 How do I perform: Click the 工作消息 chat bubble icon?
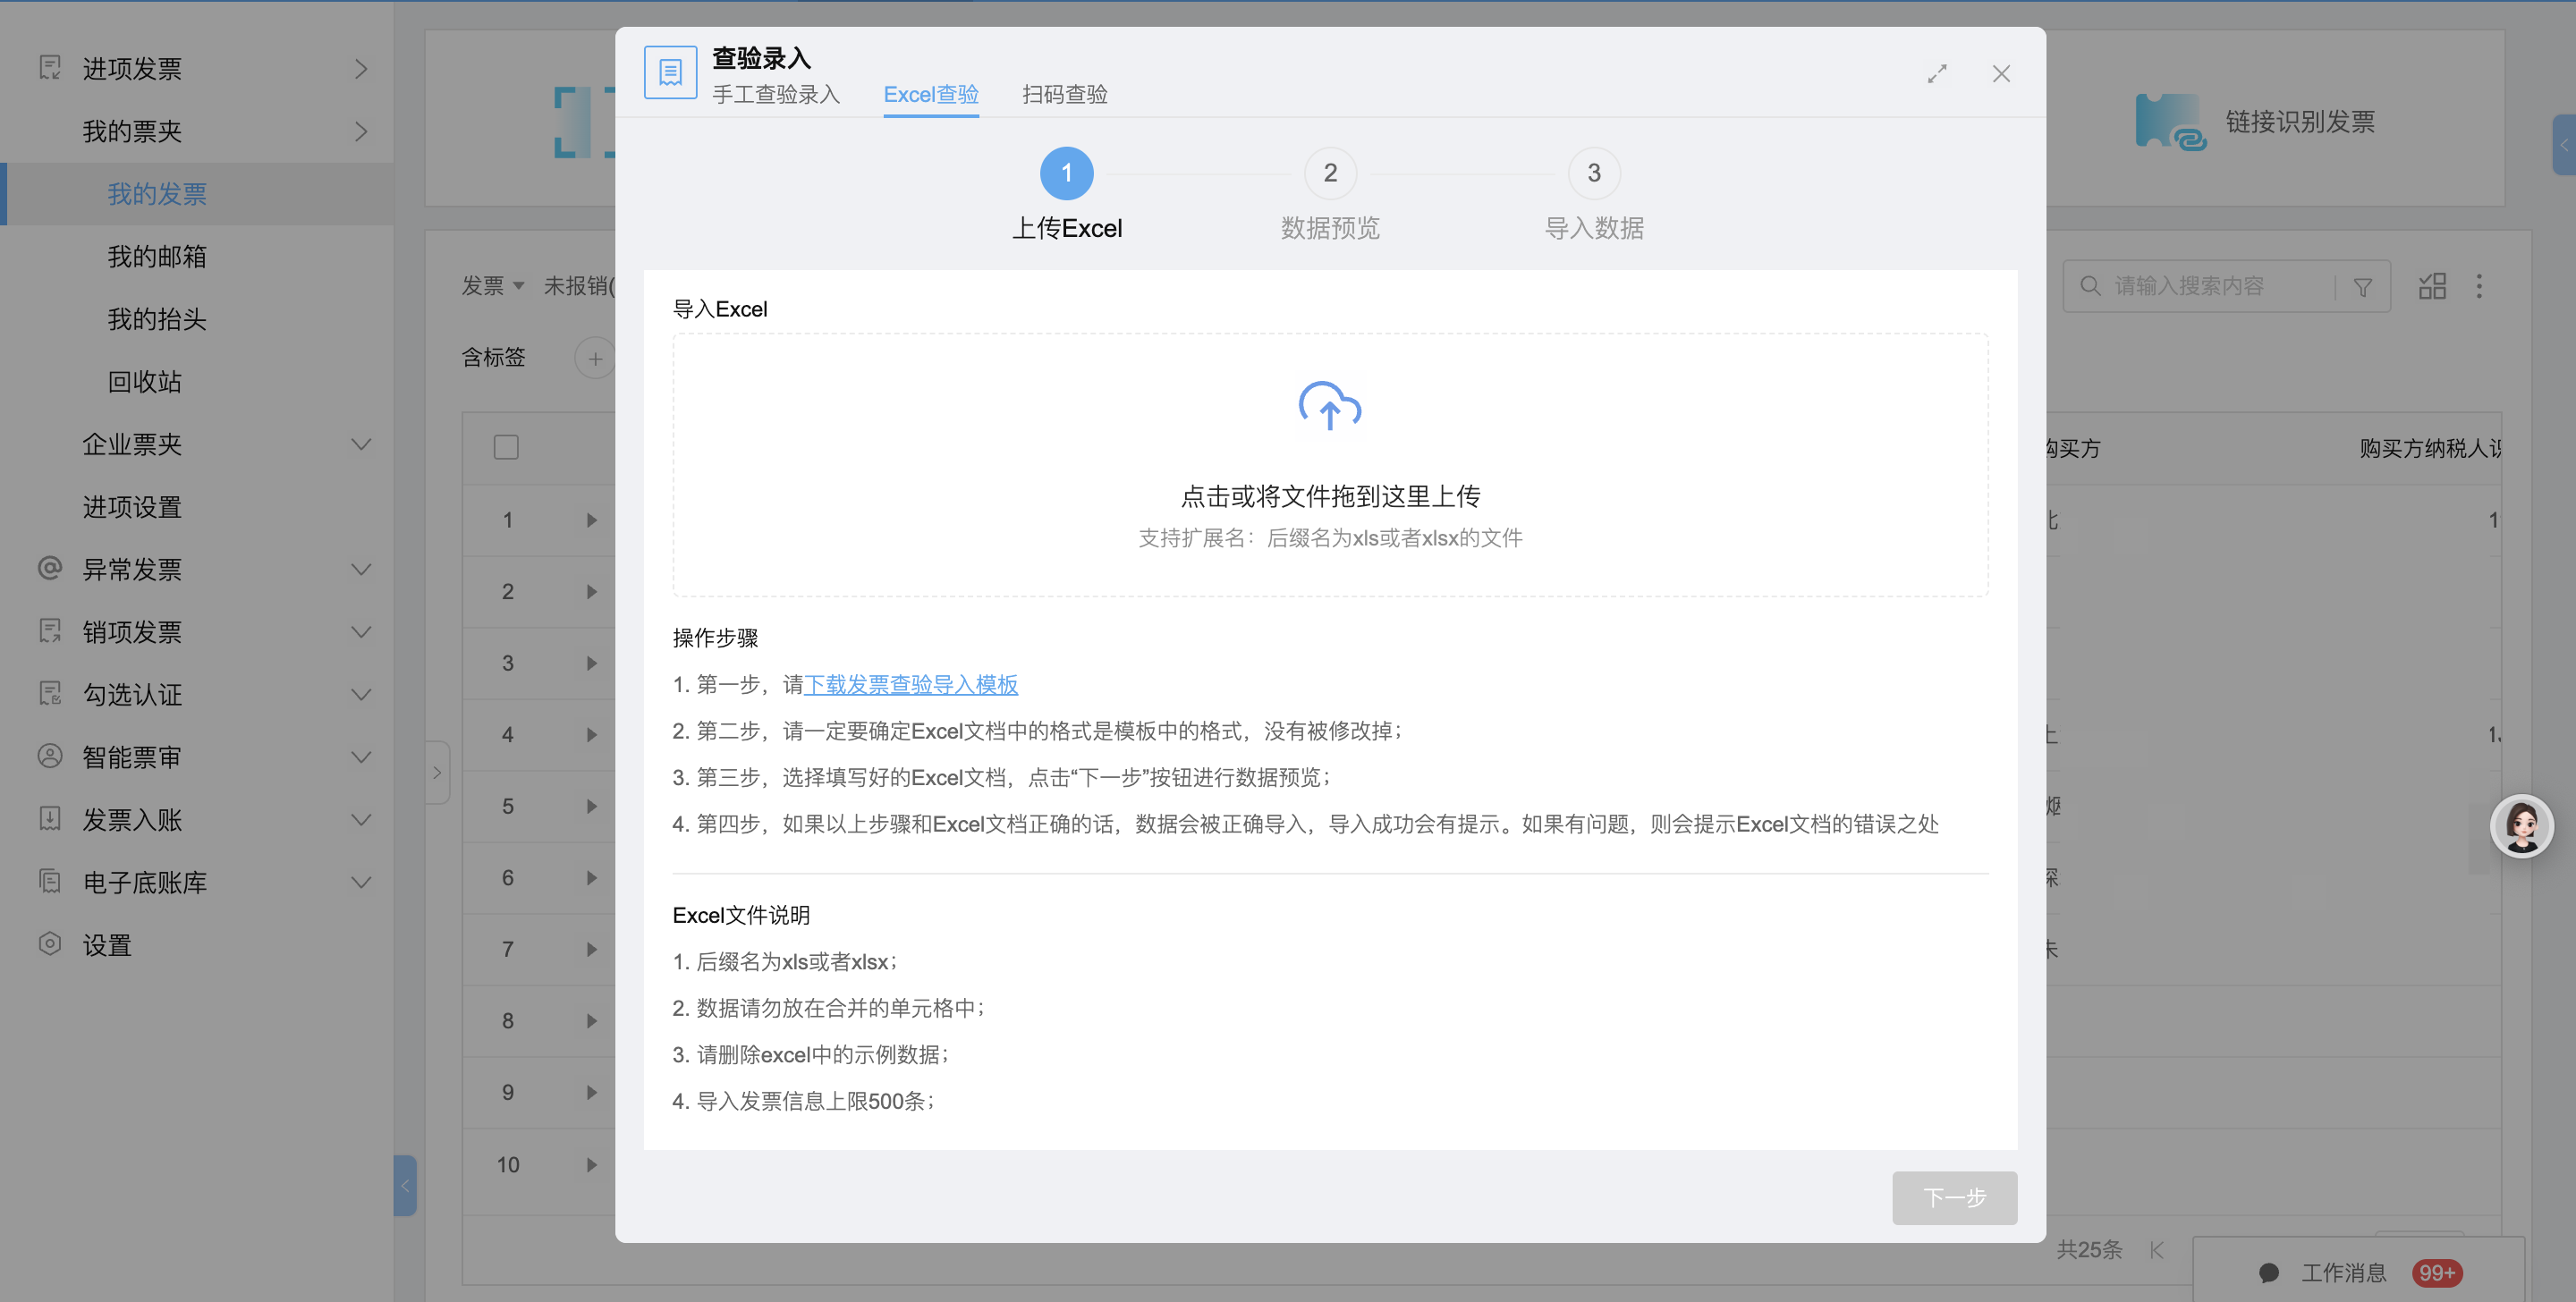point(2269,1272)
